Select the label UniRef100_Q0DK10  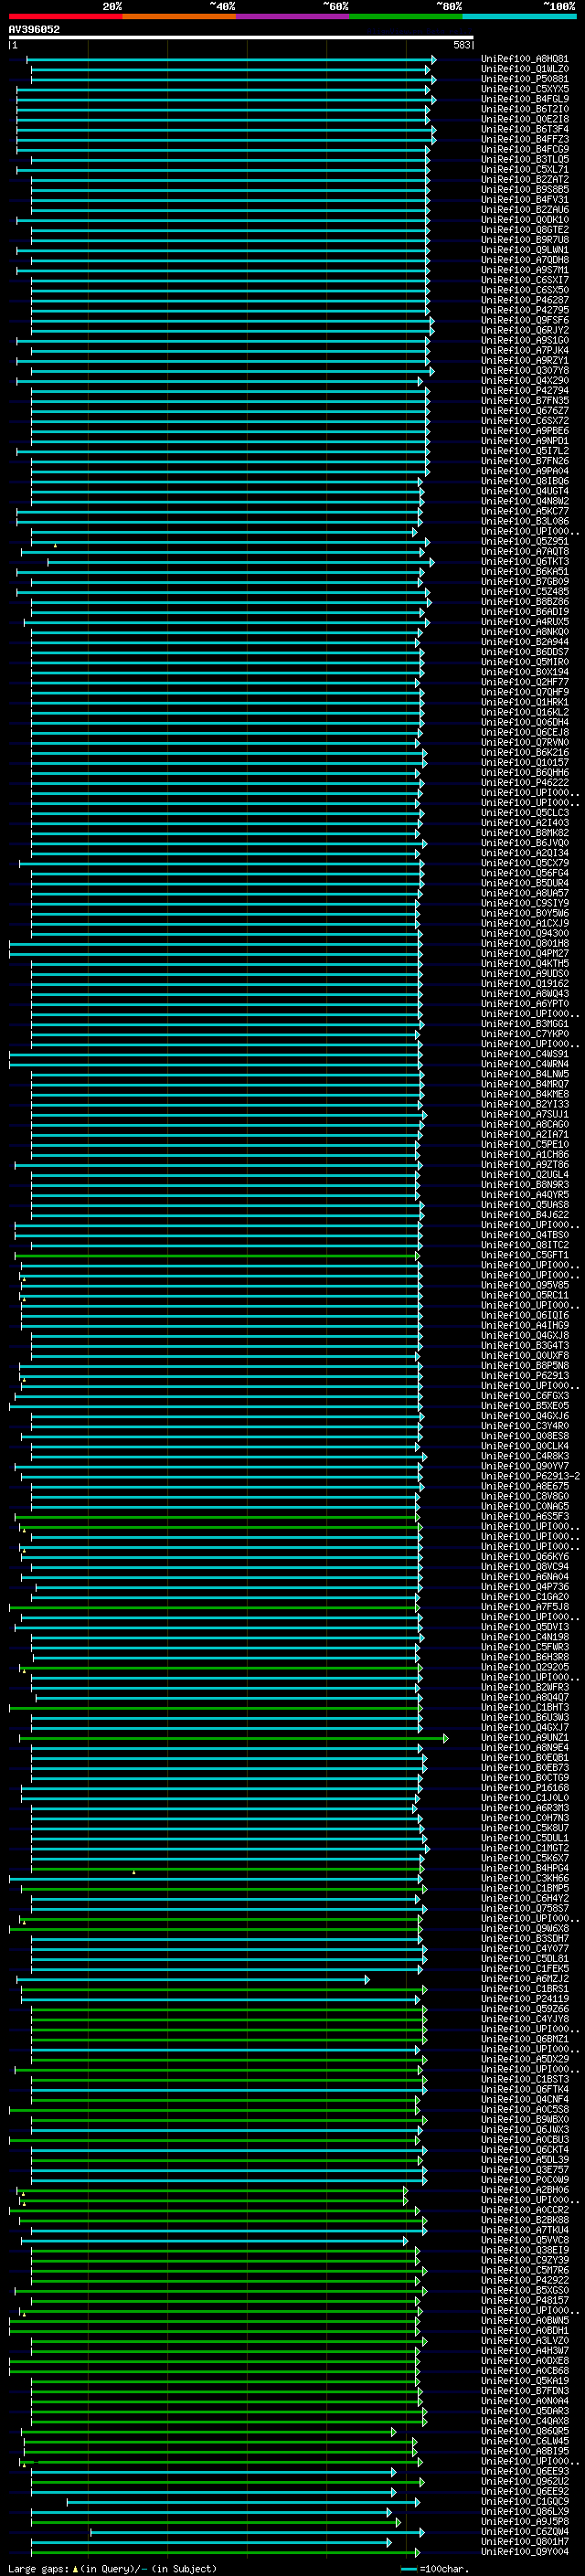click(525, 220)
